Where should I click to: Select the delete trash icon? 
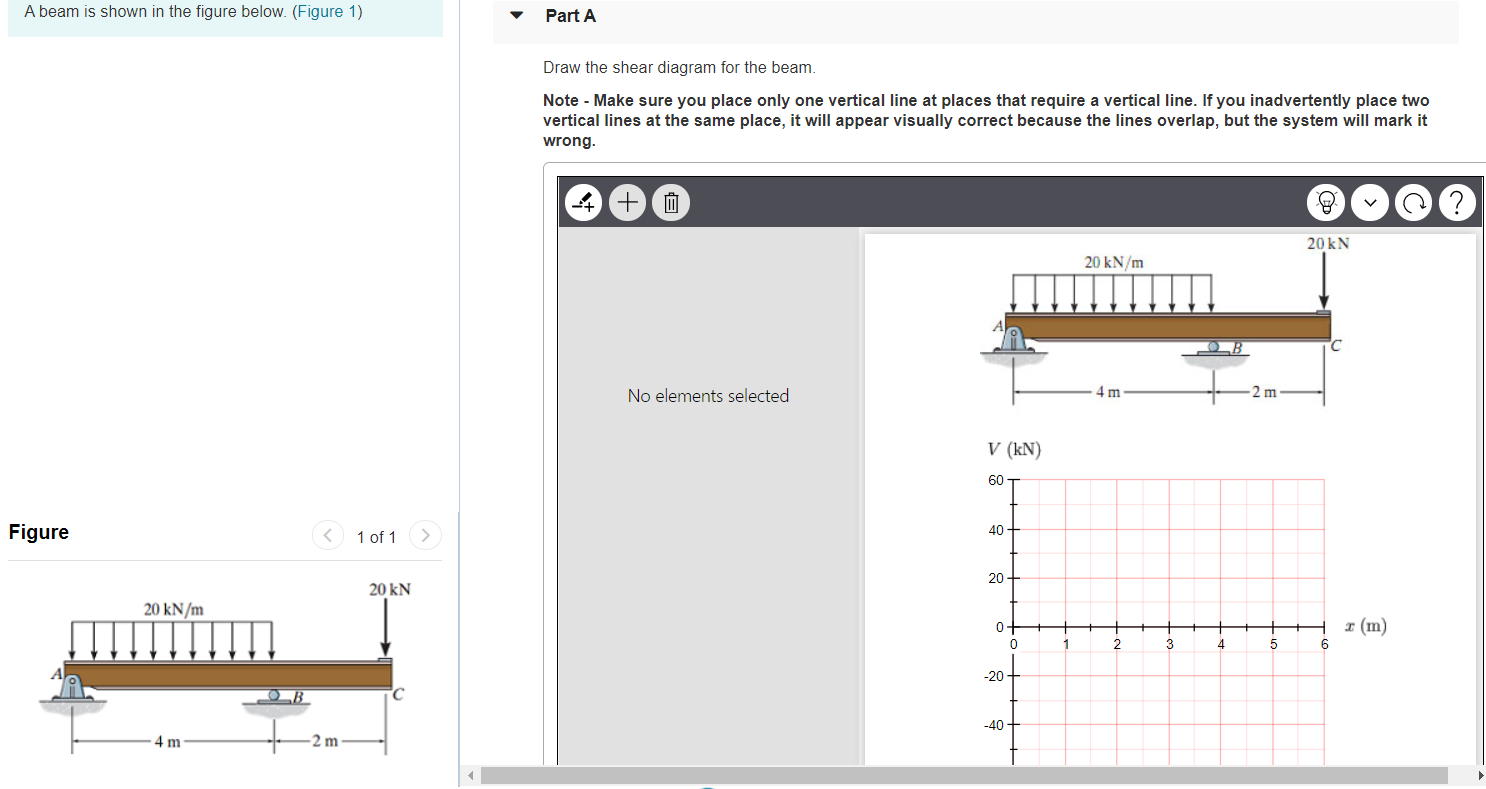click(670, 202)
